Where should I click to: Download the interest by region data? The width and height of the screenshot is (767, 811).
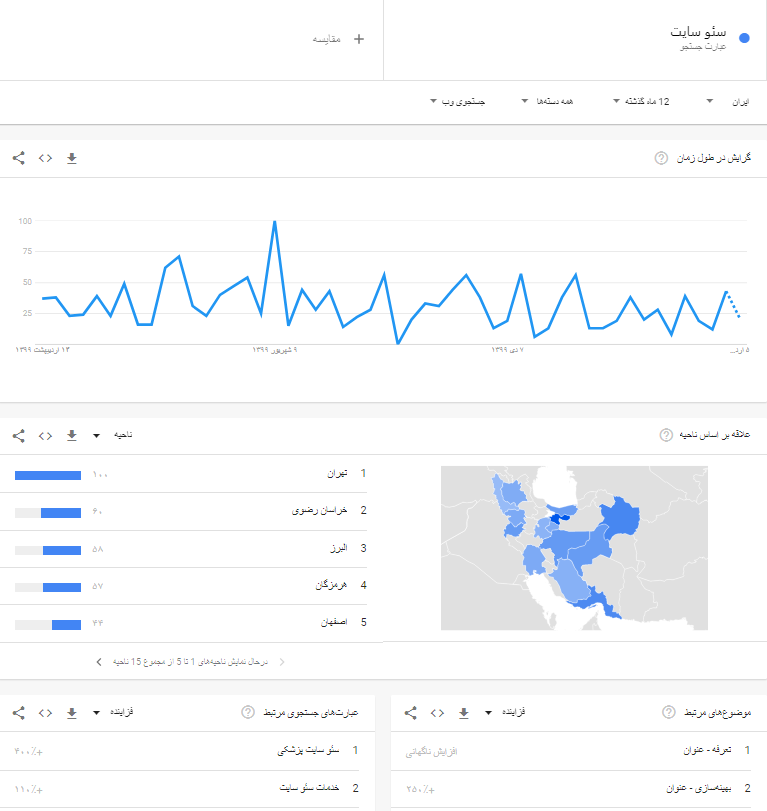(71, 435)
